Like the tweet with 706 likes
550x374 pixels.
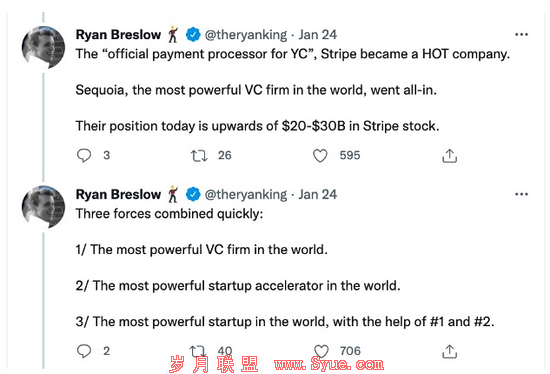tap(321, 351)
